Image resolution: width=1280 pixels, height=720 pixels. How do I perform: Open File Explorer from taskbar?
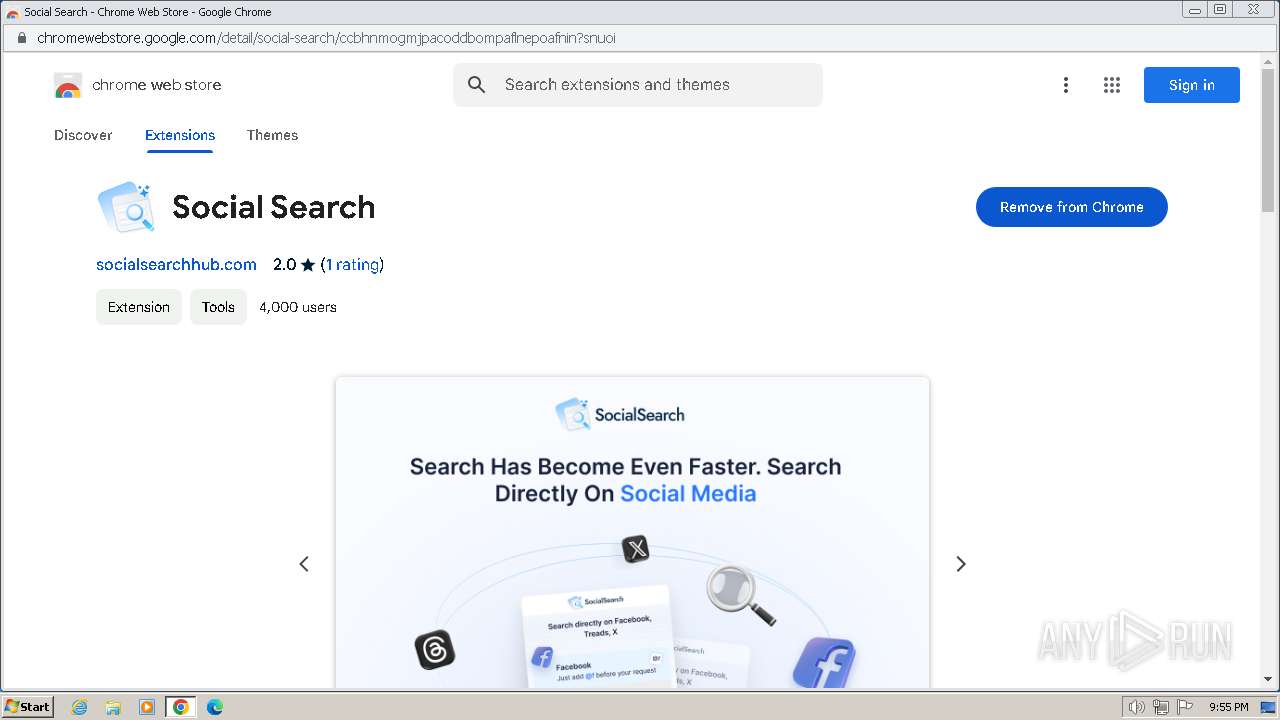pos(113,707)
